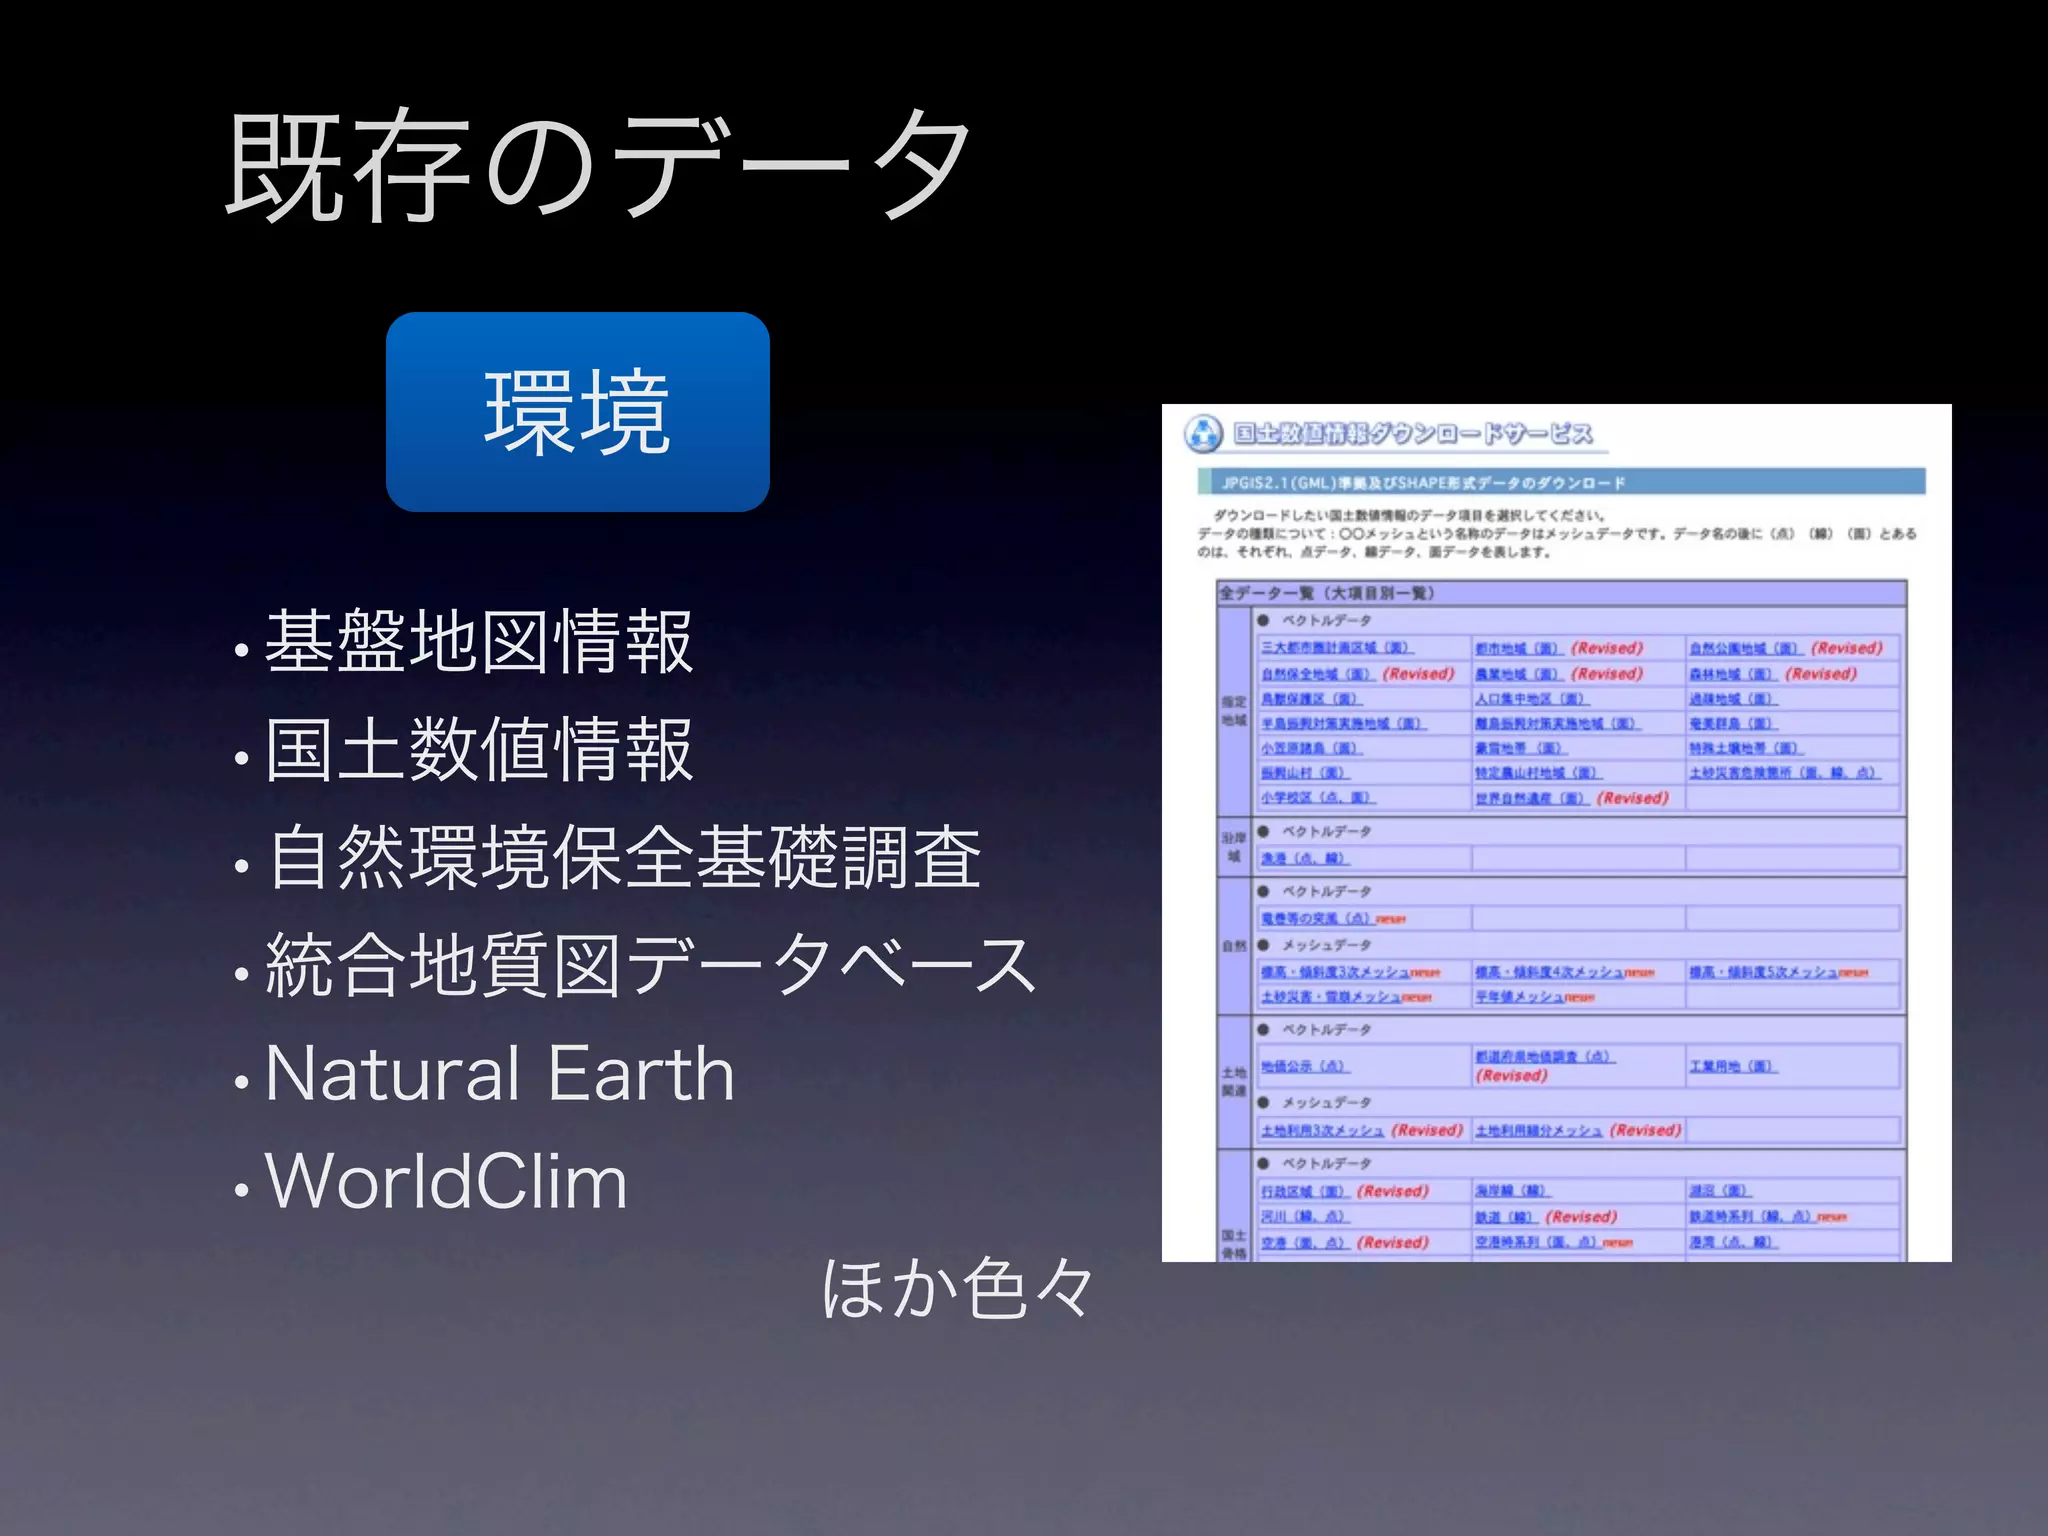Click the JPGIS2.1(GML) download header bar
Screen dimensions: 2048x1536
pos(1561,482)
